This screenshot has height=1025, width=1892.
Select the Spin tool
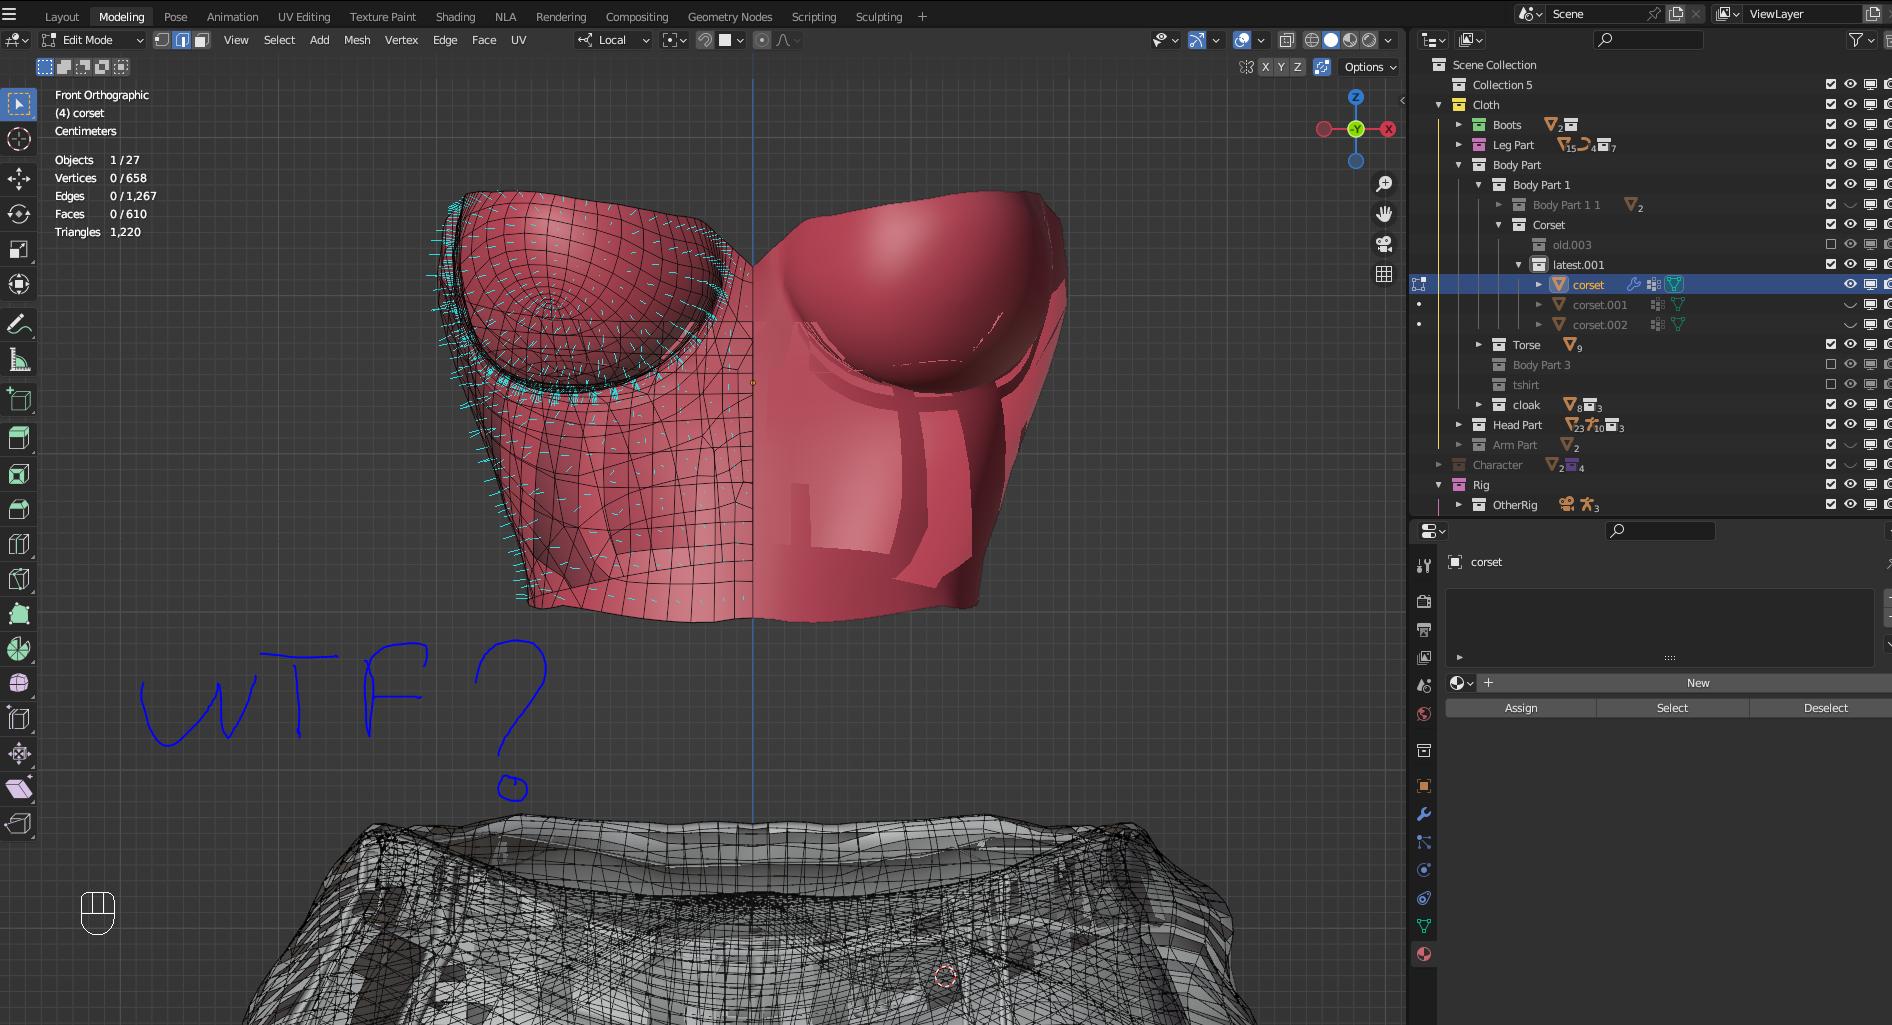19,649
